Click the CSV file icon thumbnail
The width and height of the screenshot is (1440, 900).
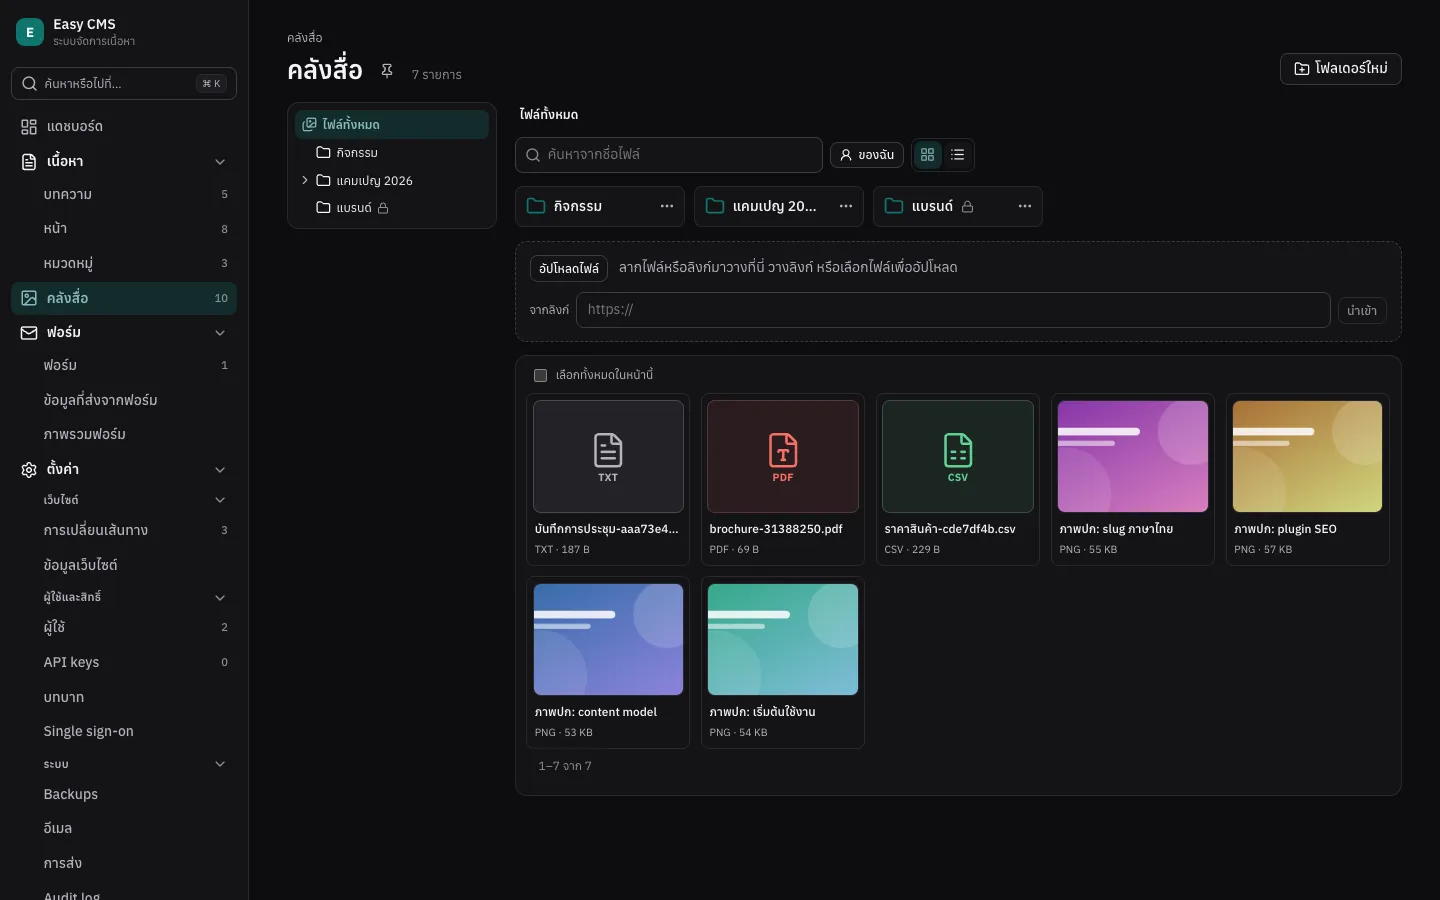958,456
